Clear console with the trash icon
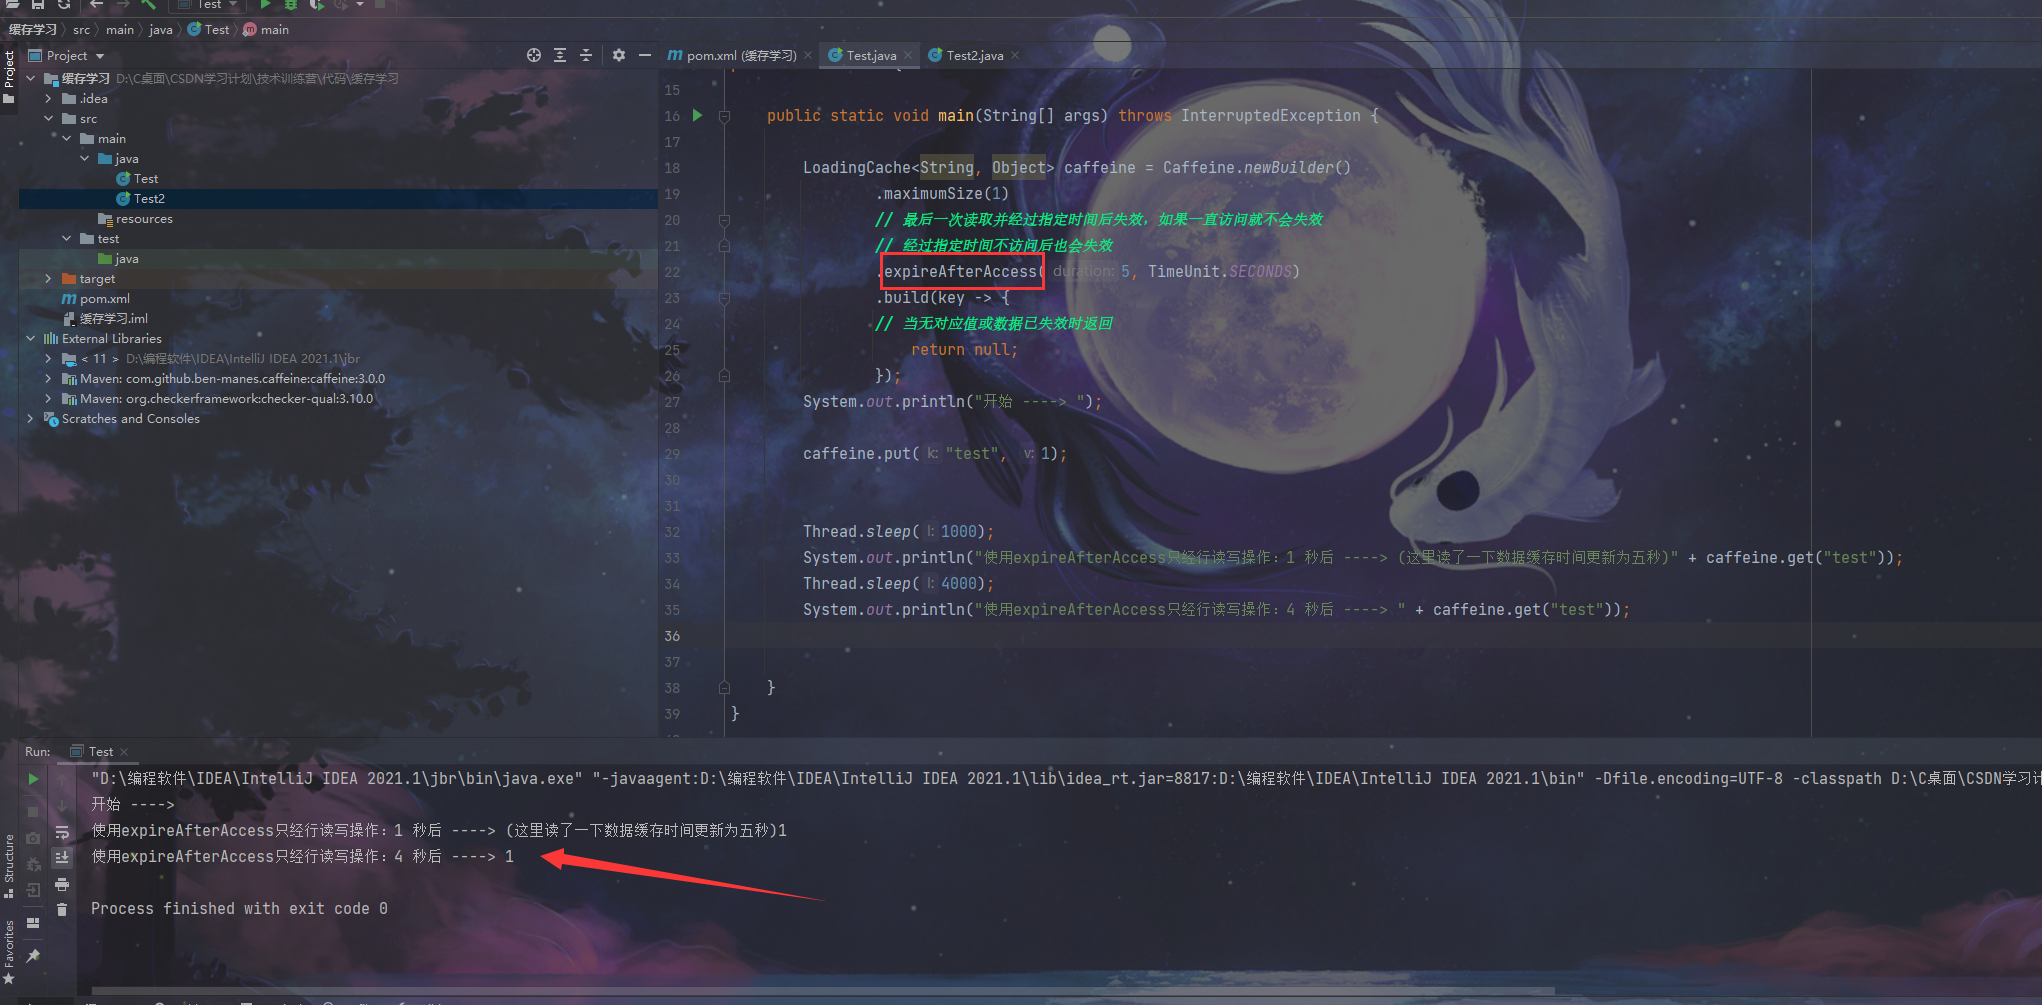This screenshot has width=2042, height=1005. click(x=62, y=909)
